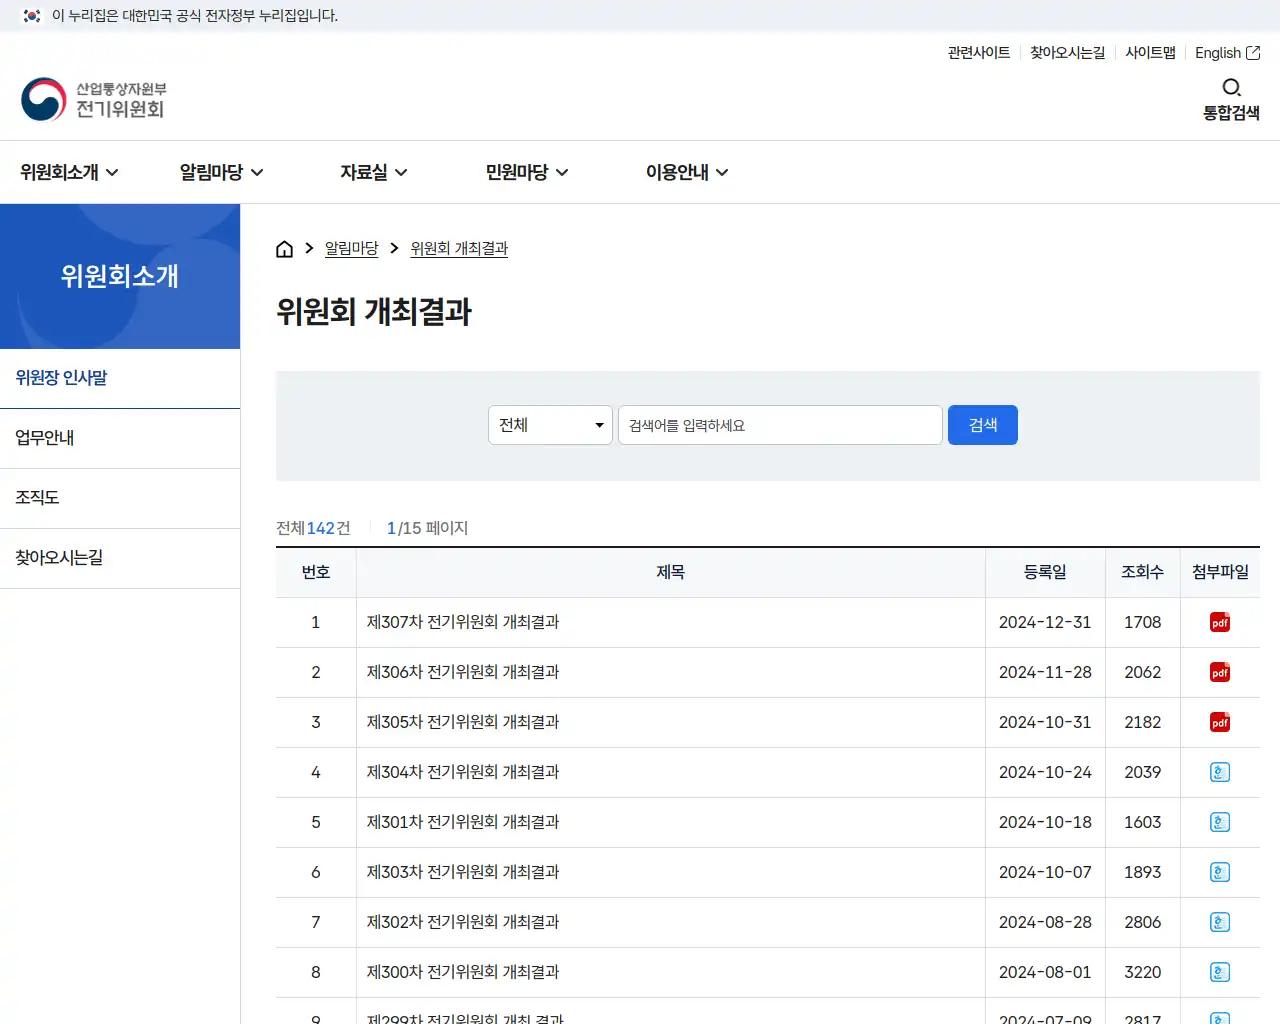Open 제302차 전기위원회 개최결과 post
Image resolution: width=1280 pixels, height=1024 pixels.
(x=463, y=922)
